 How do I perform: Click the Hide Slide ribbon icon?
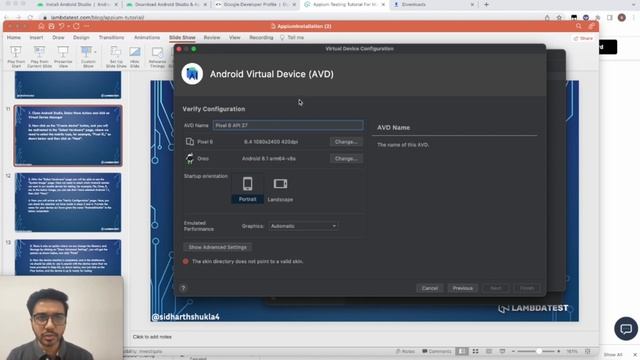click(x=135, y=57)
